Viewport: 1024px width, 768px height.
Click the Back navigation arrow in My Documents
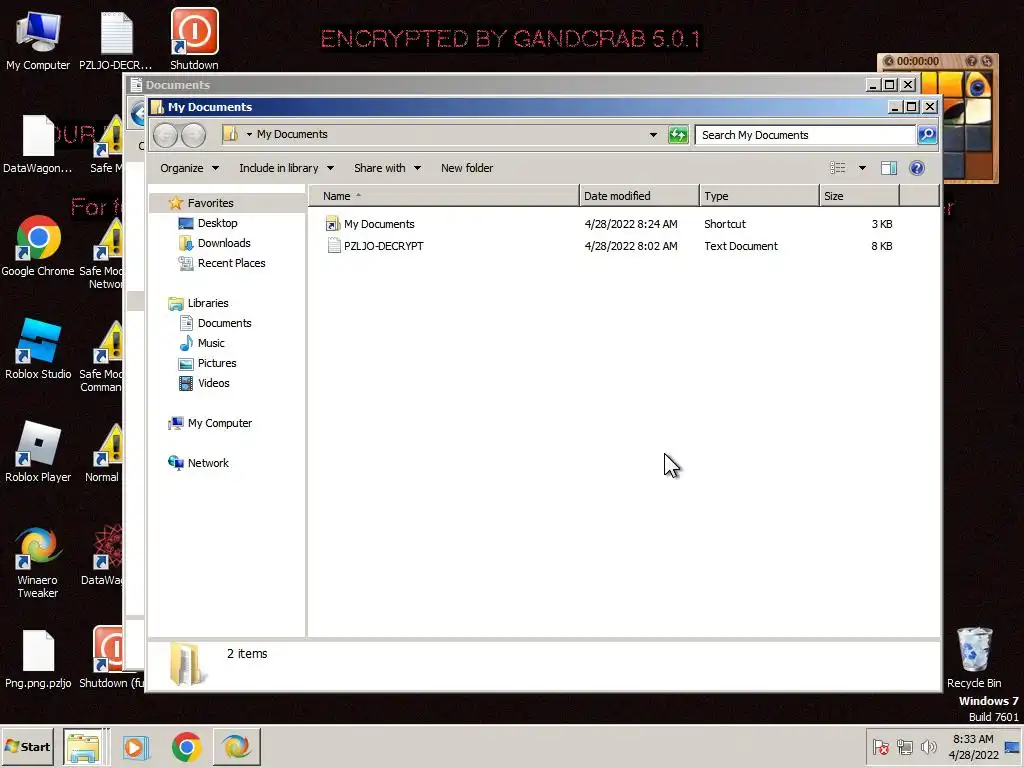[165, 135]
